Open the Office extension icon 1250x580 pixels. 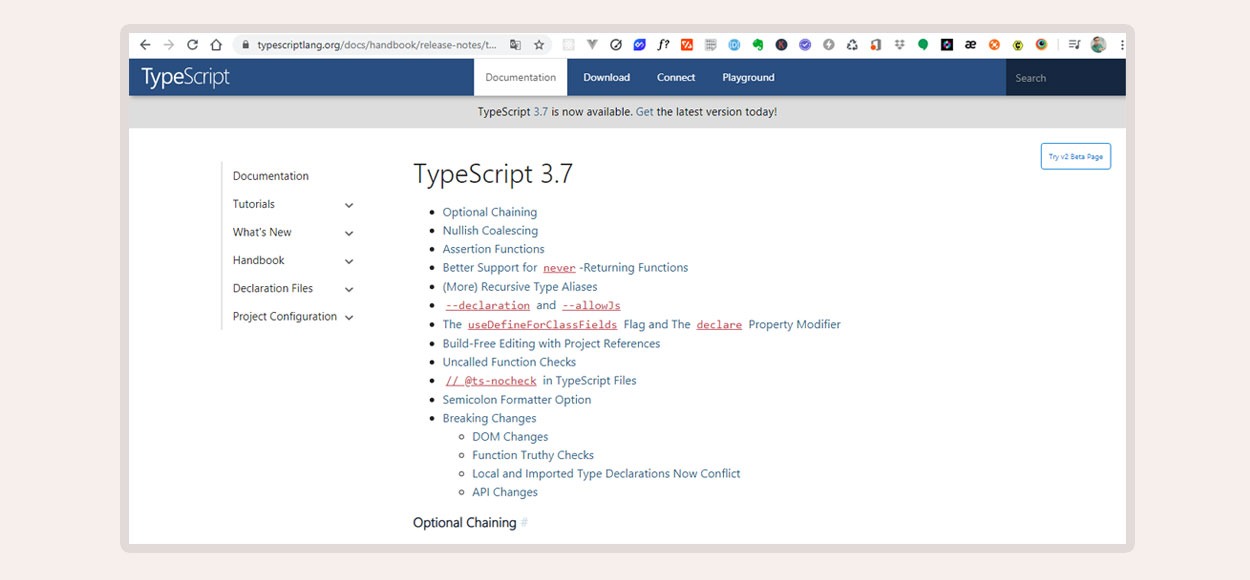[876, 45]
